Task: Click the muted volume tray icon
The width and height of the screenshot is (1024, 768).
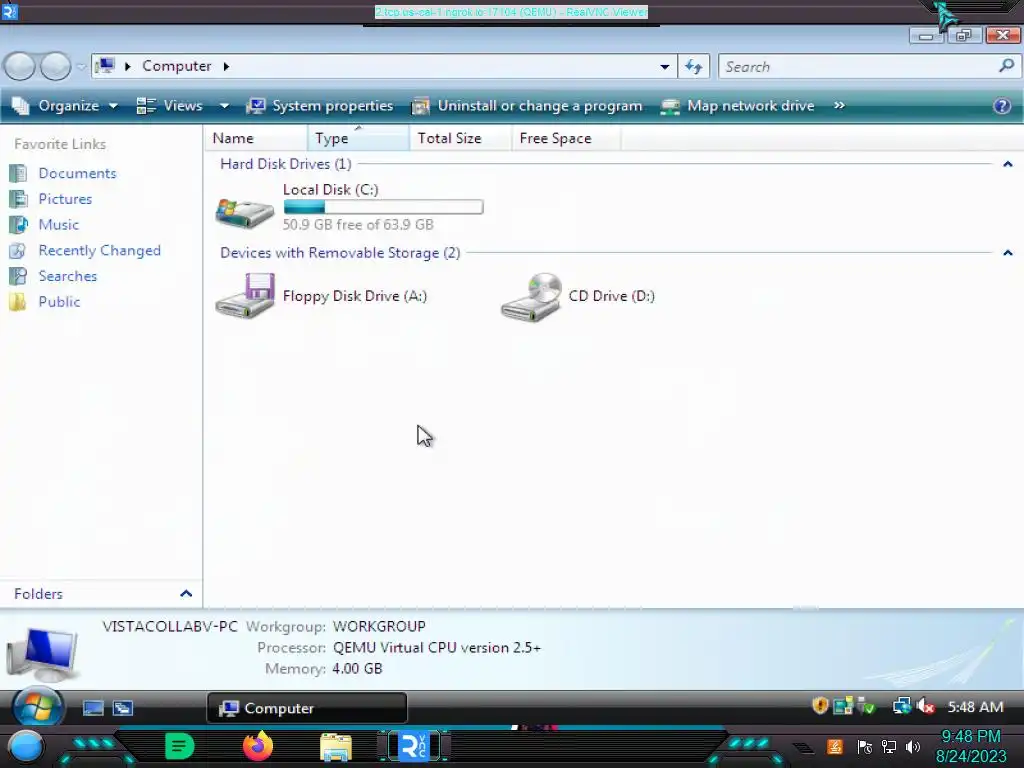Action: pyautogui.click(x=925, y=706)
